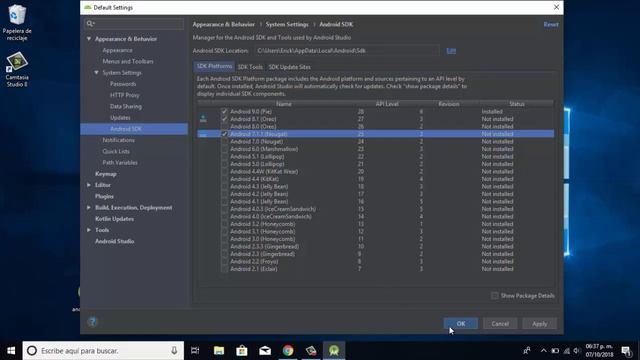
Task: Click the download icon beside Android 8.1 row
Action: [203, 119]
